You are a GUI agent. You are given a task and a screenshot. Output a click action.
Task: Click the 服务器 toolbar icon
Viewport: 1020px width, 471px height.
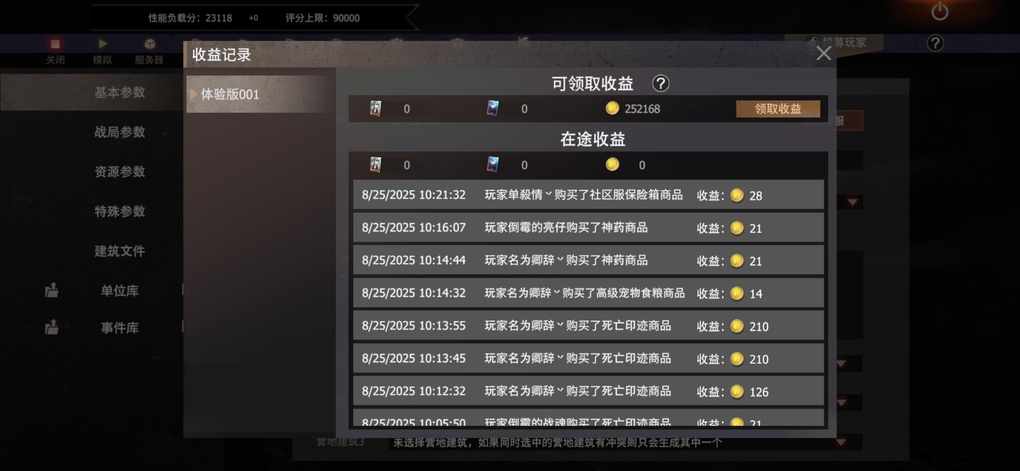[x=150, y=44]
